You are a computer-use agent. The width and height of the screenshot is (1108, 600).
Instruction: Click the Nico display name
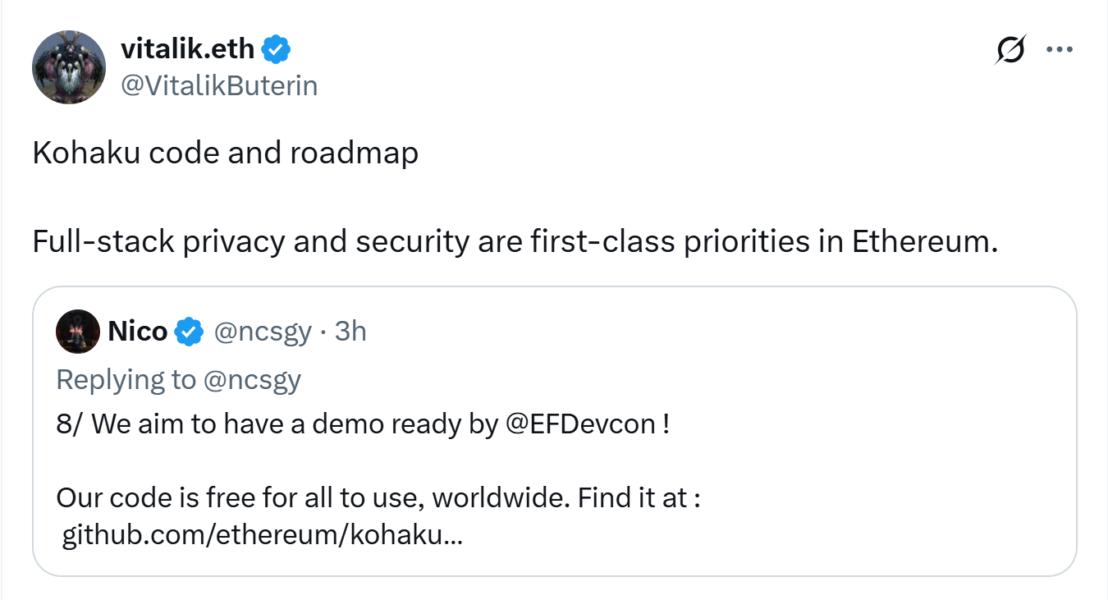pos(137,332)
